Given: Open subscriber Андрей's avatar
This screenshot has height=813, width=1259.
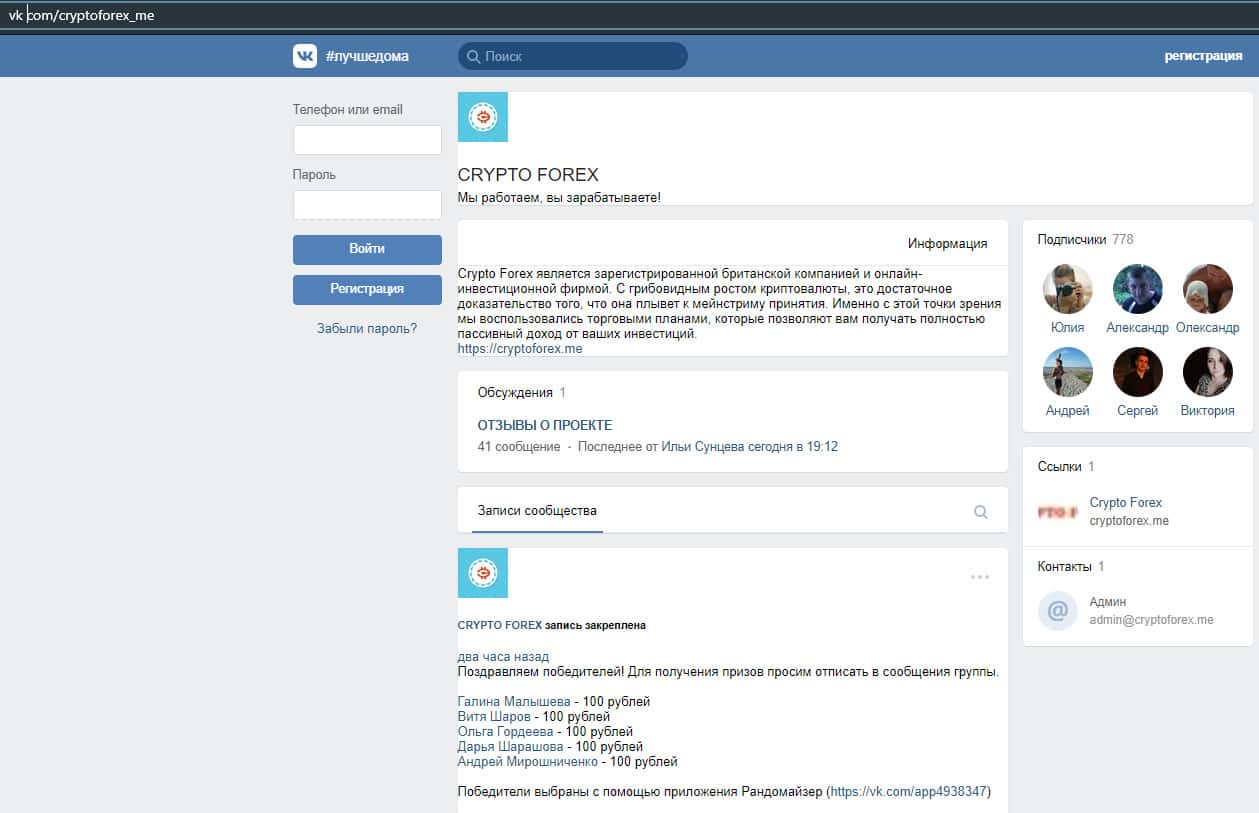Looking at the screenshot, I should click(x=1068, y=372).
